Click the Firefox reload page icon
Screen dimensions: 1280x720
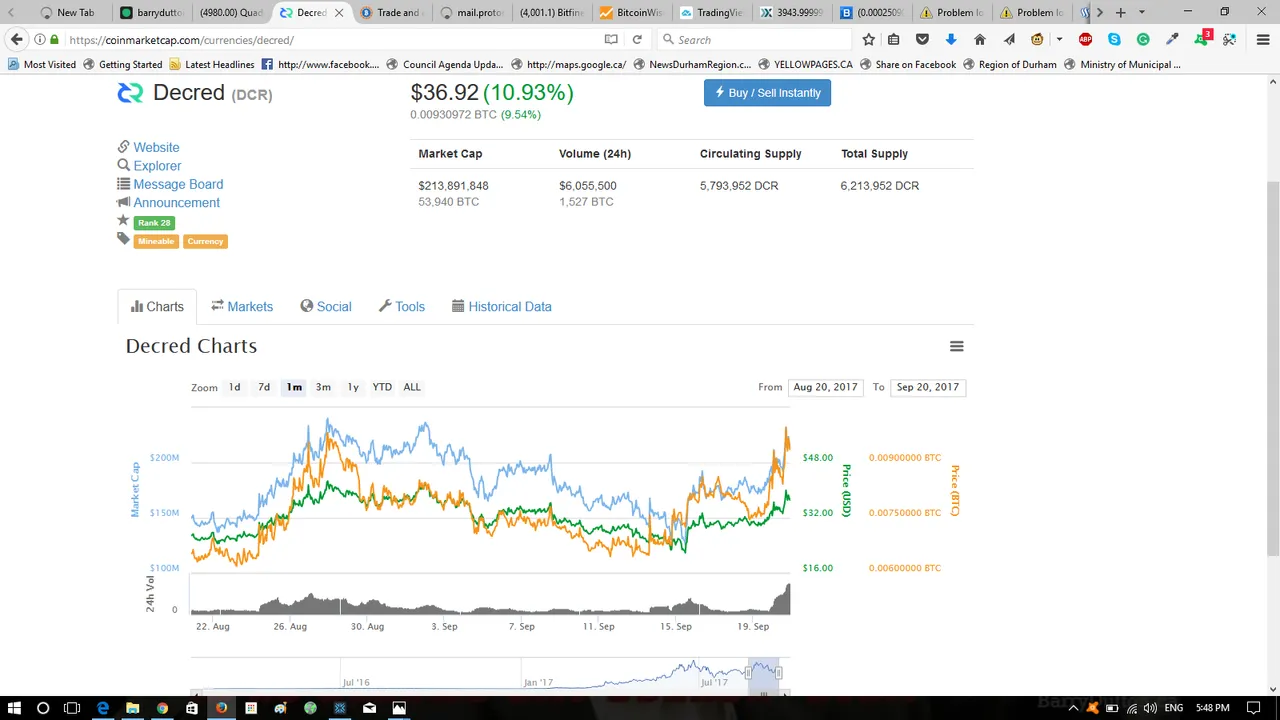point(637,40)
